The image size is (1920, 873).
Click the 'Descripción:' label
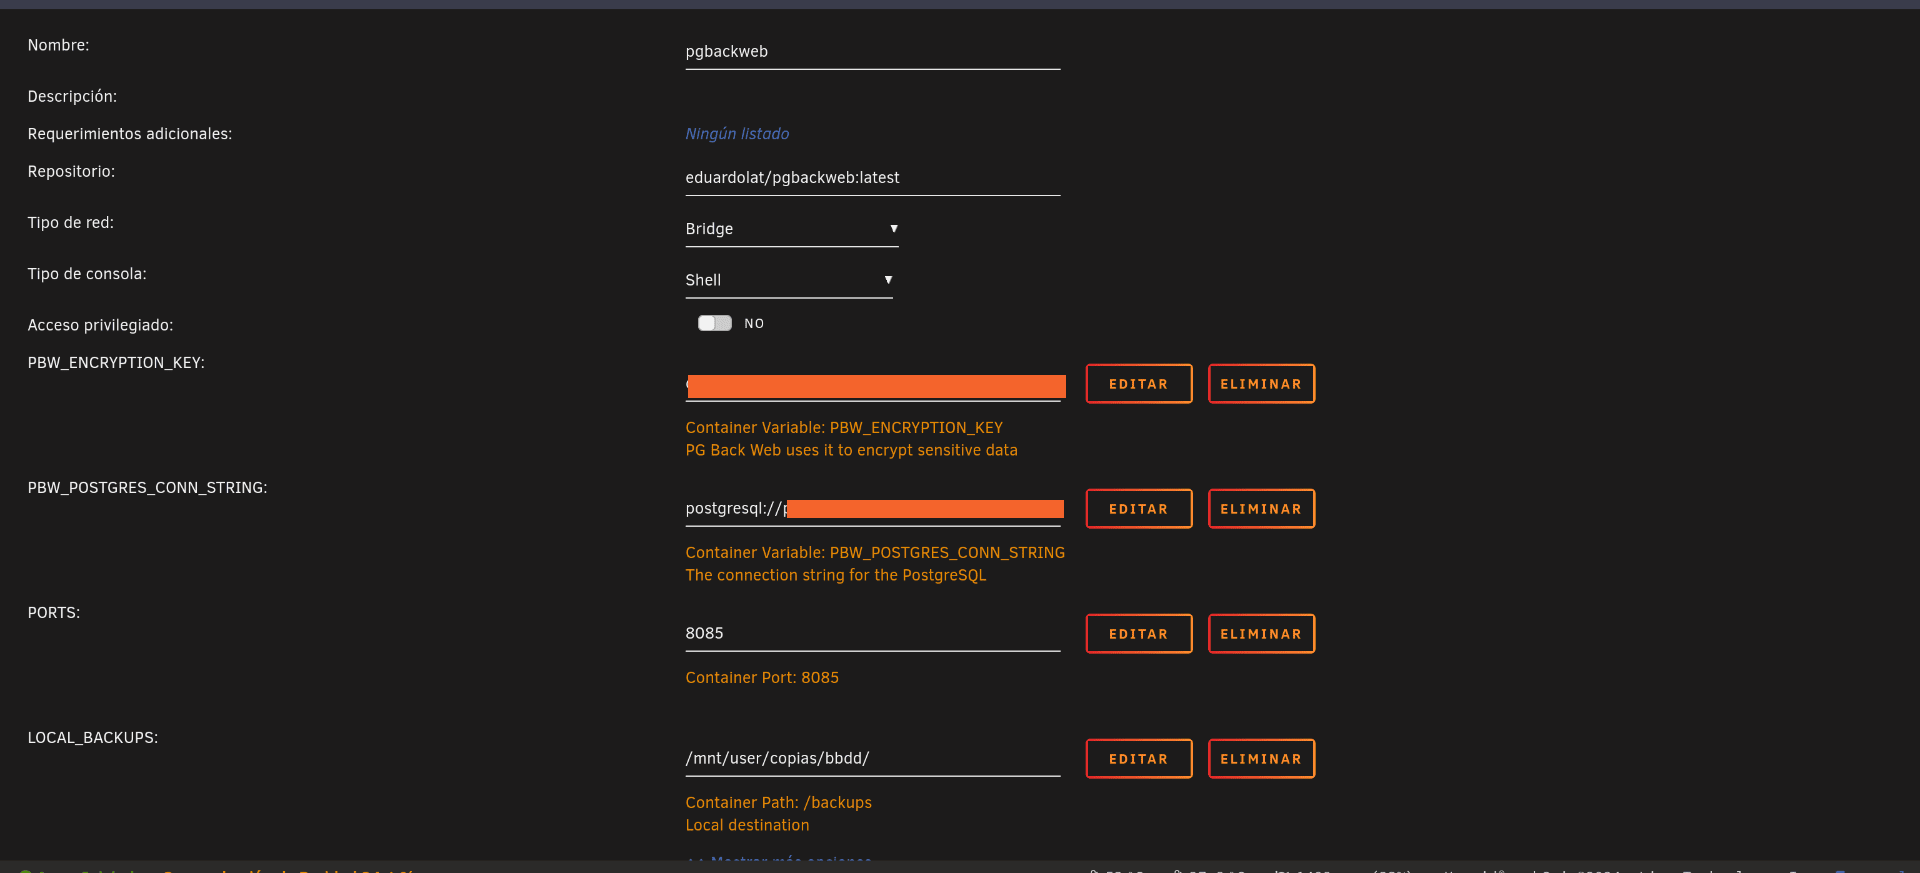point(72,97)
